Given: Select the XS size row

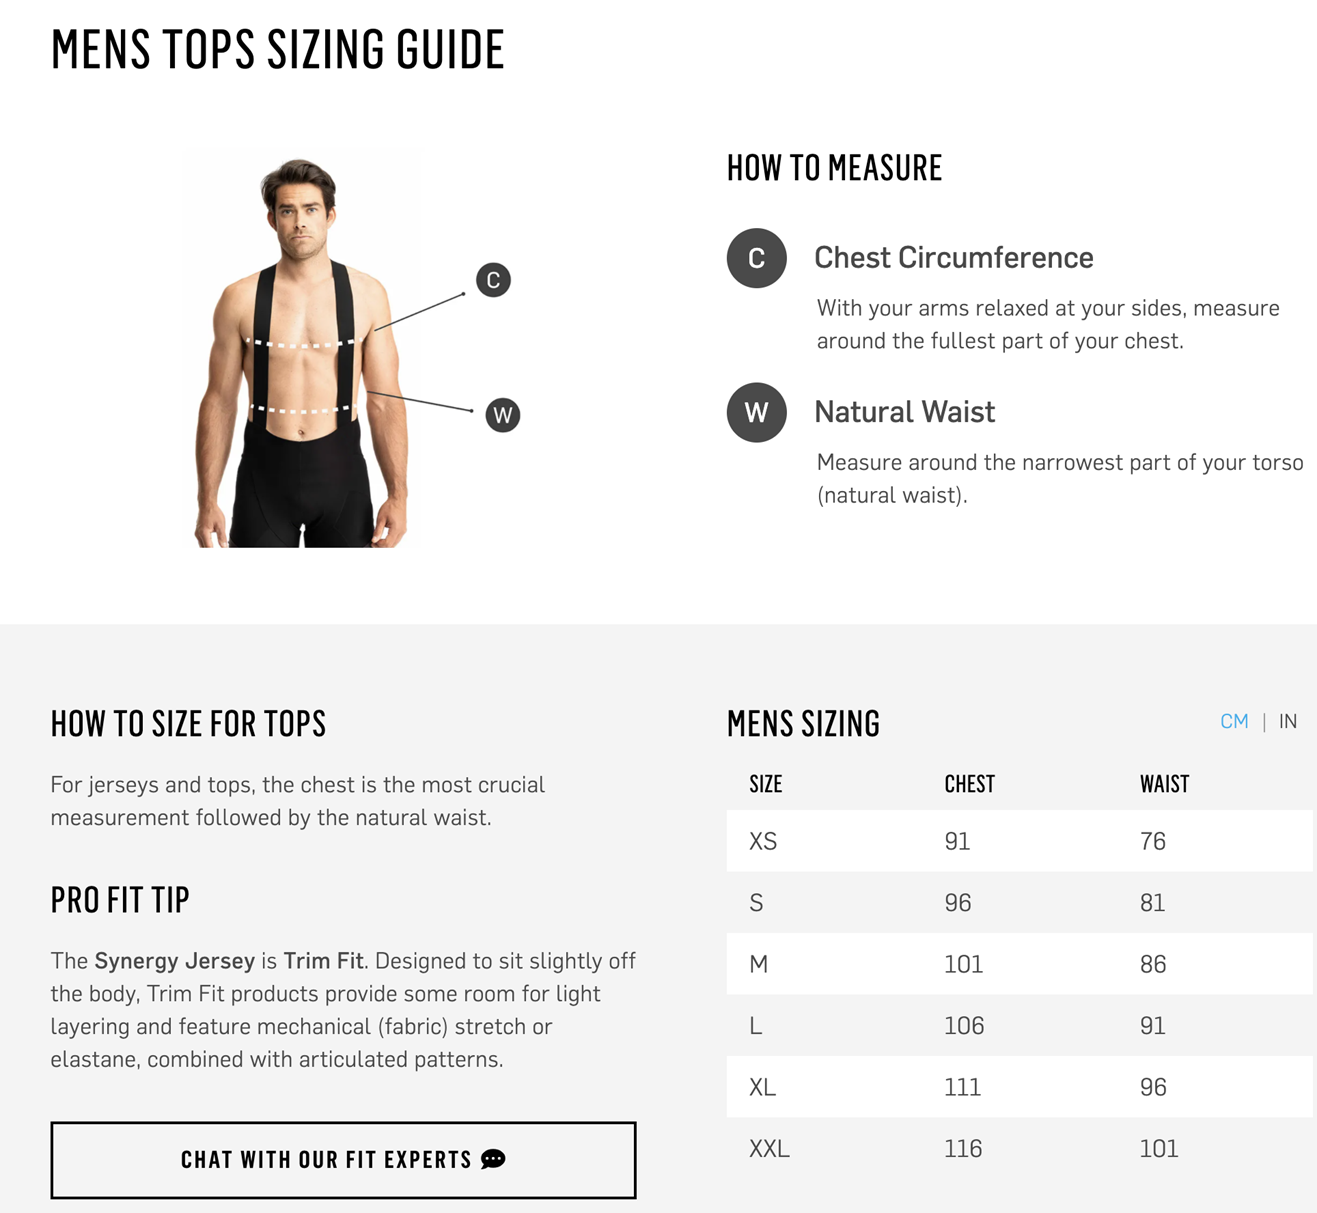Looking at the screenshot, I should pos(1019,841).
